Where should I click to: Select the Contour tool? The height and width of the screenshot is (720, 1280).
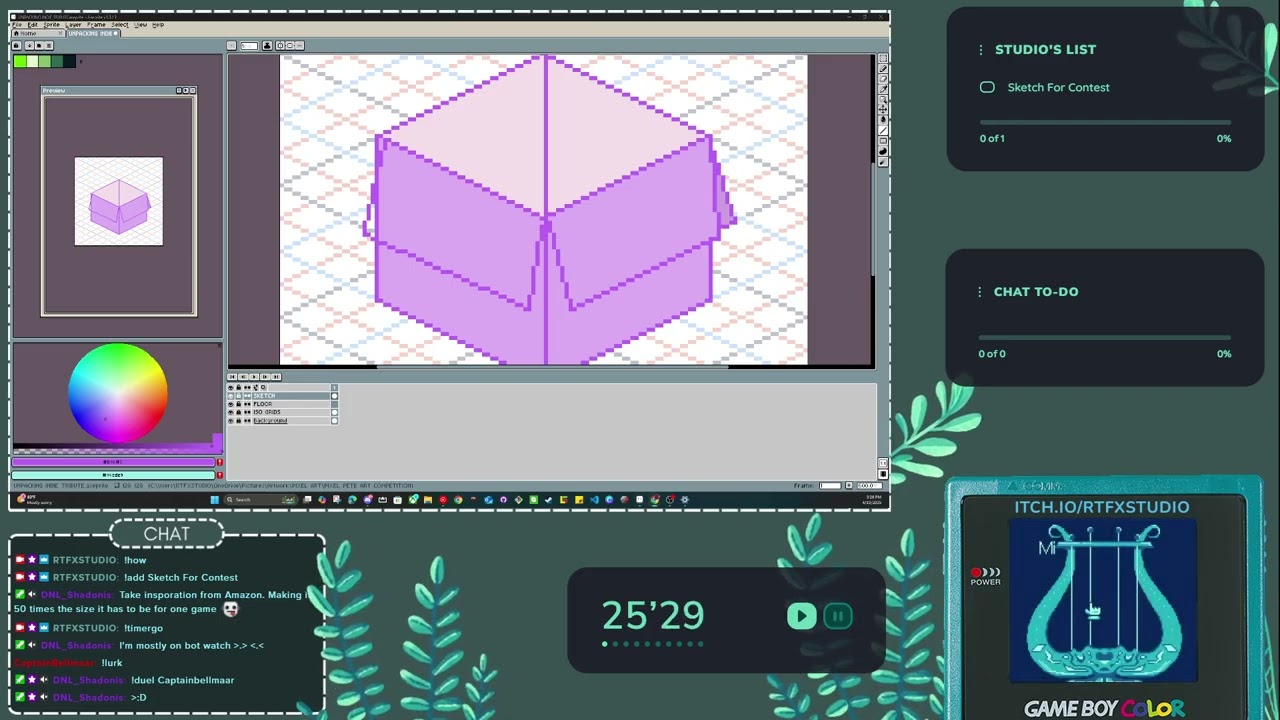click(883, 150)
